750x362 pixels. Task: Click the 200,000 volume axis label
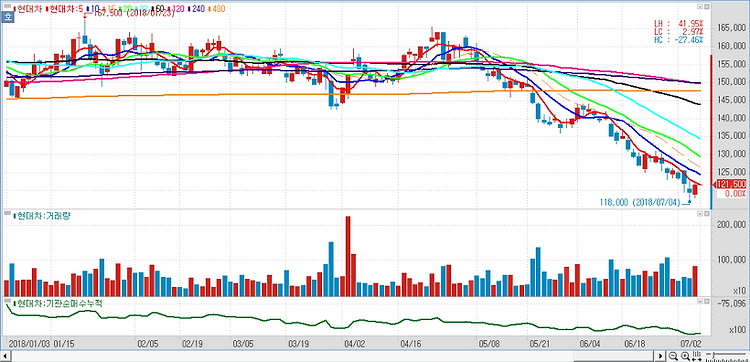(730, 224)
